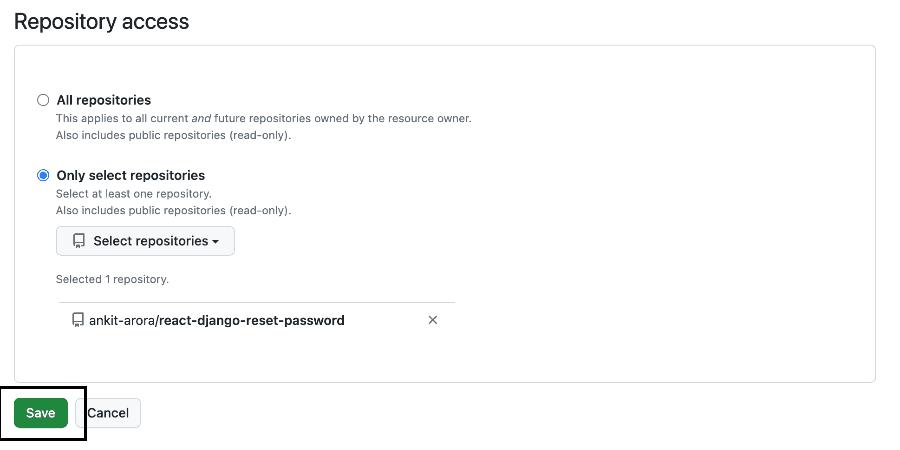The width and height of the screenshot is (900, 450).
Task: Click the "Select at least one repository." hint
Action: point(134,193)
